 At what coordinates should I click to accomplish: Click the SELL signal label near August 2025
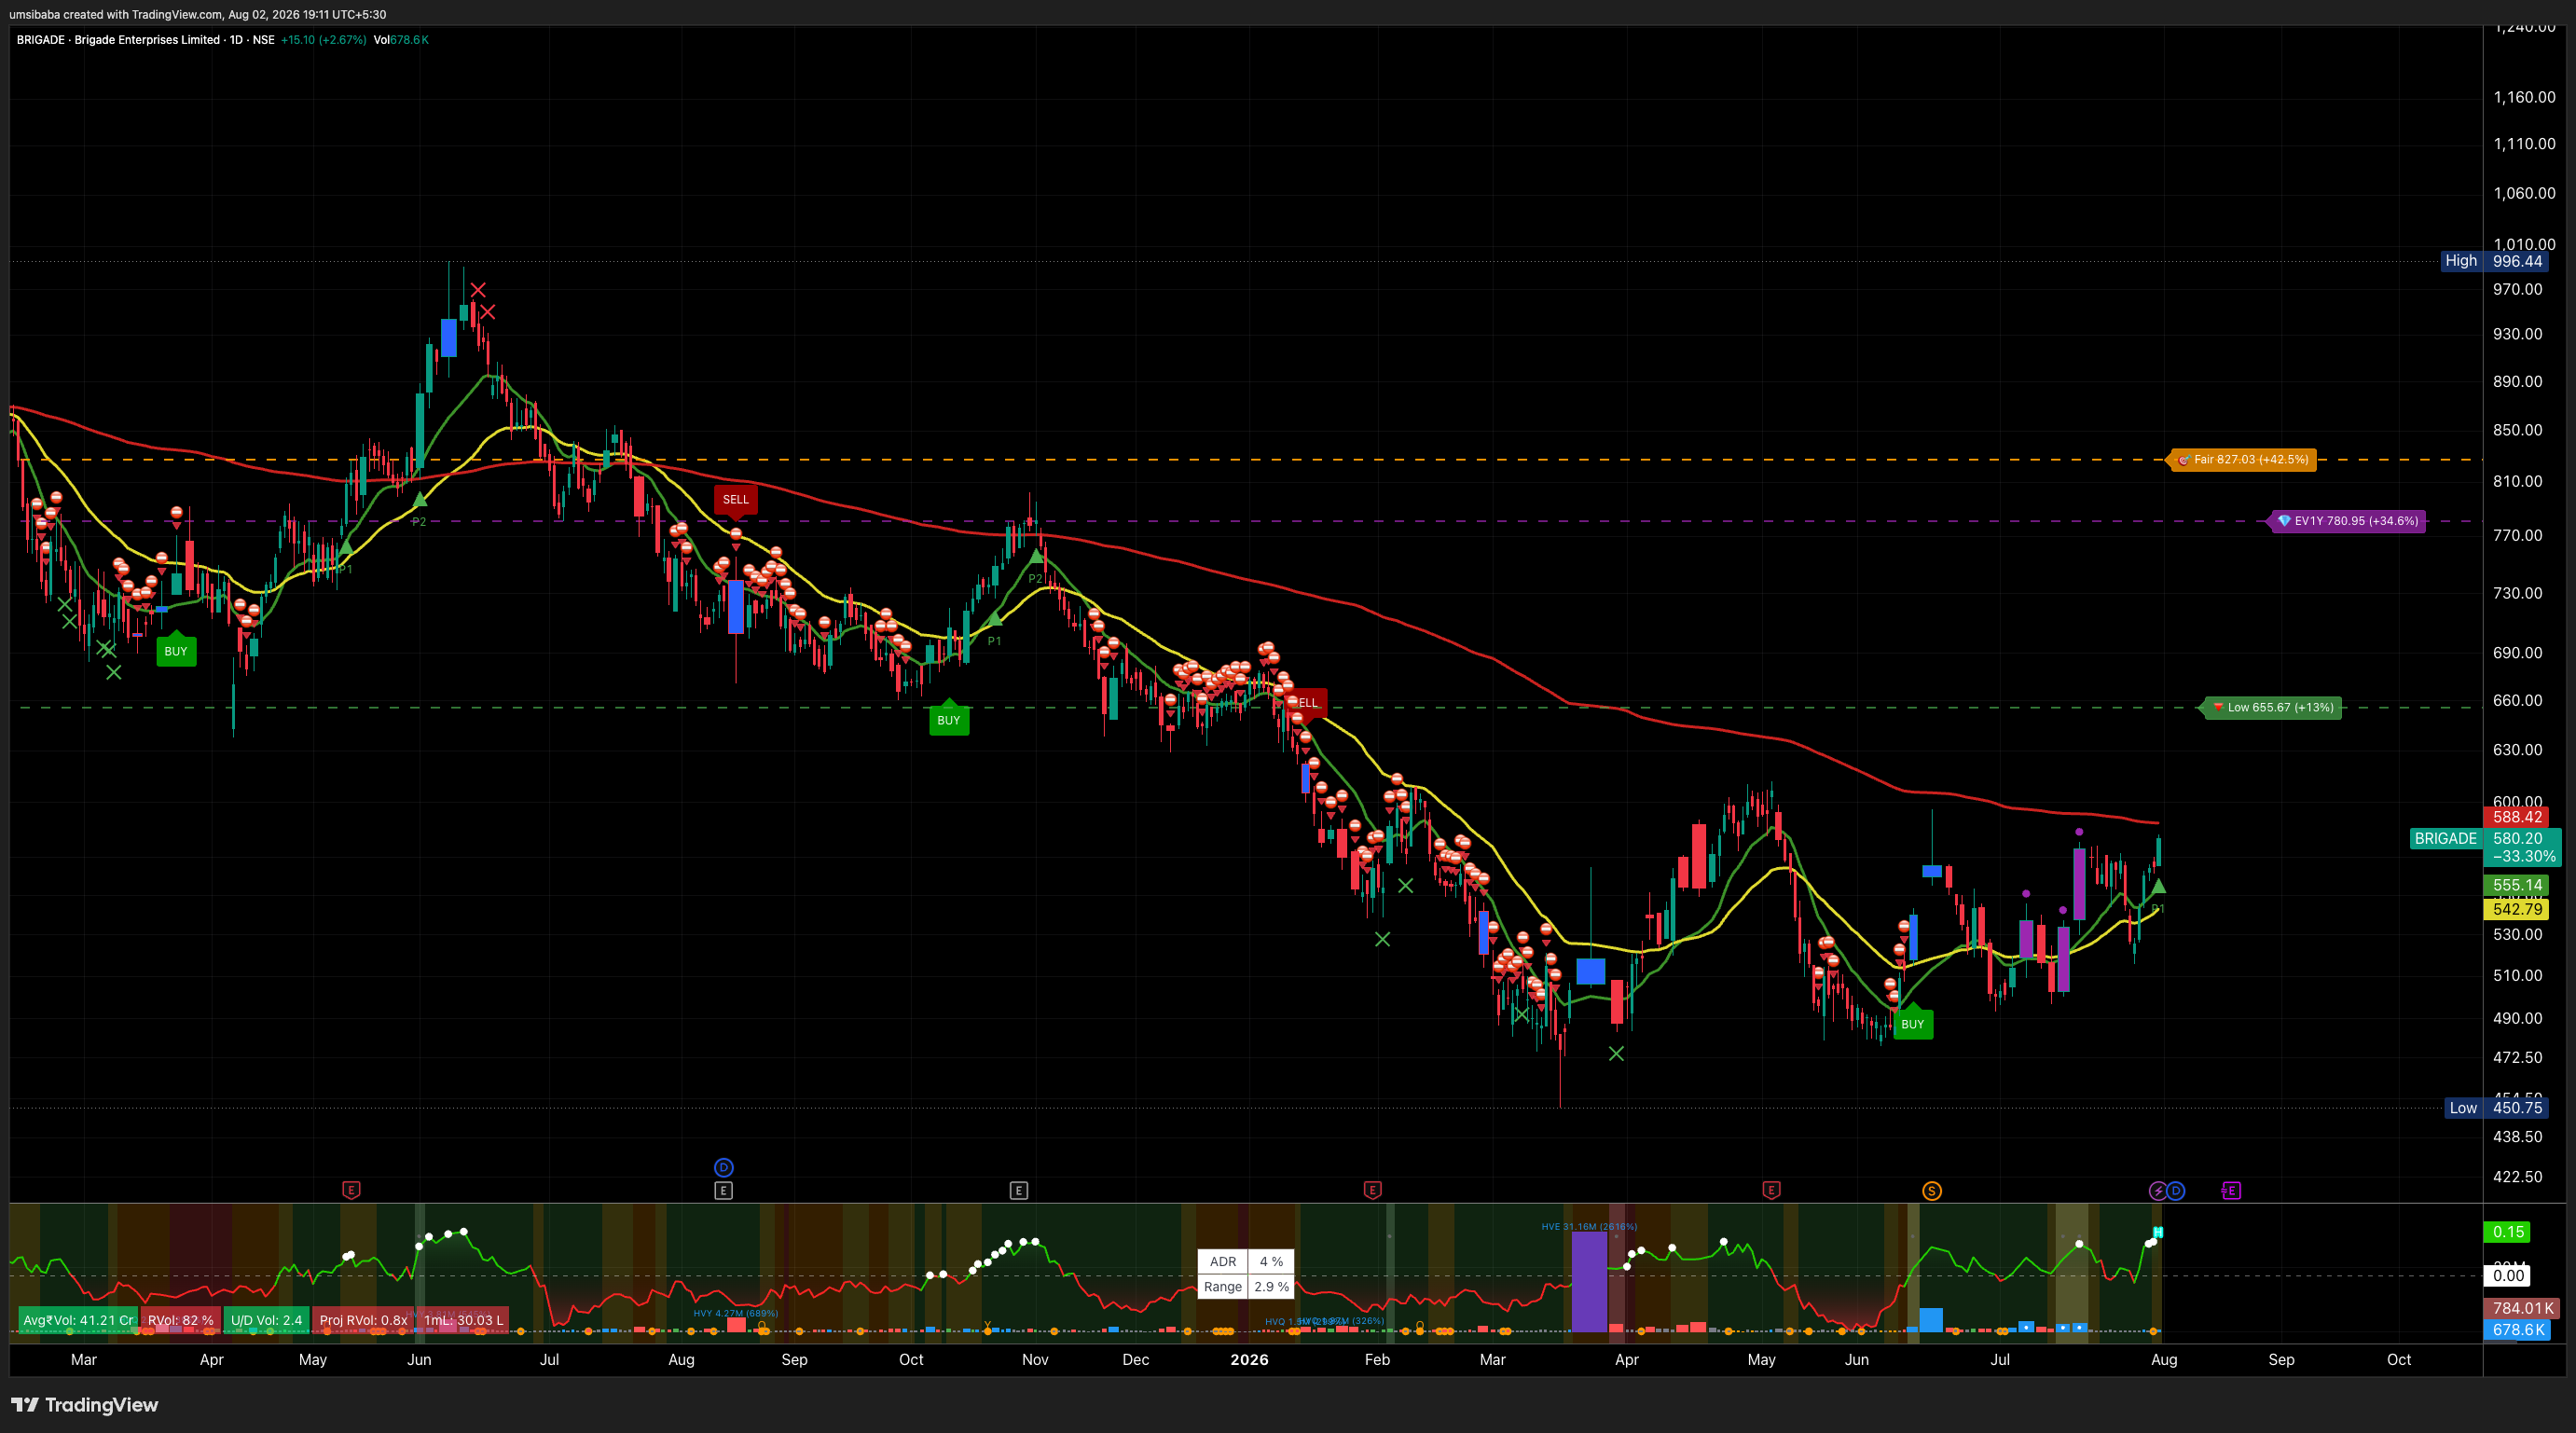(736, 500)
